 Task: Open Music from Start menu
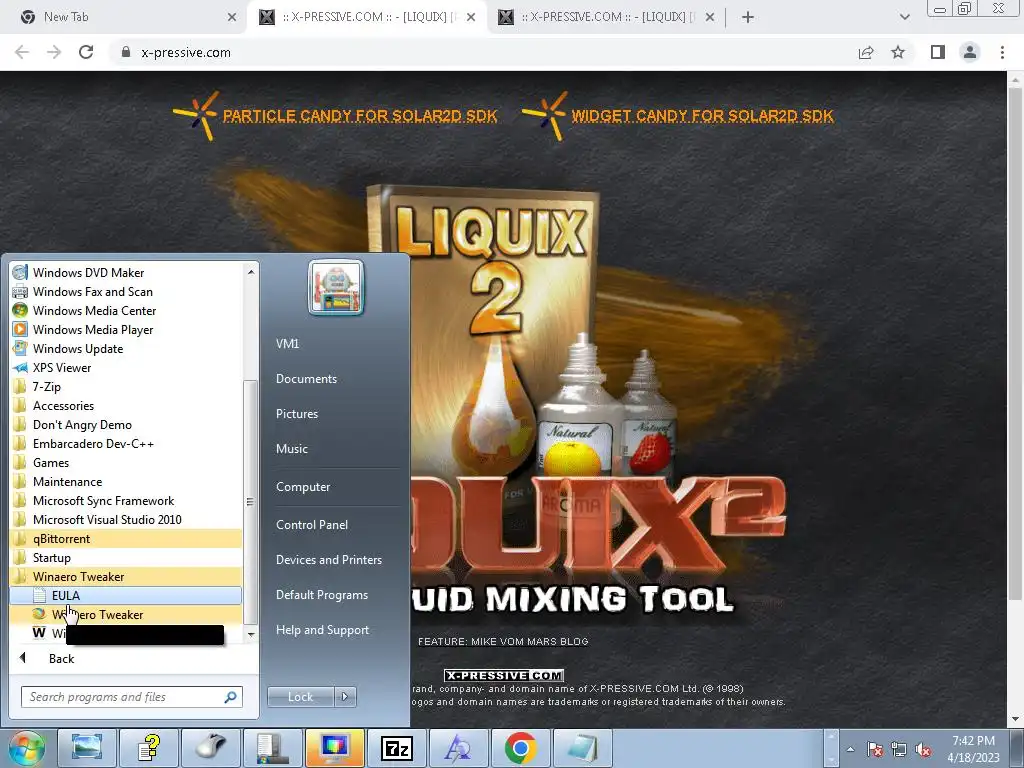point(291,449)
